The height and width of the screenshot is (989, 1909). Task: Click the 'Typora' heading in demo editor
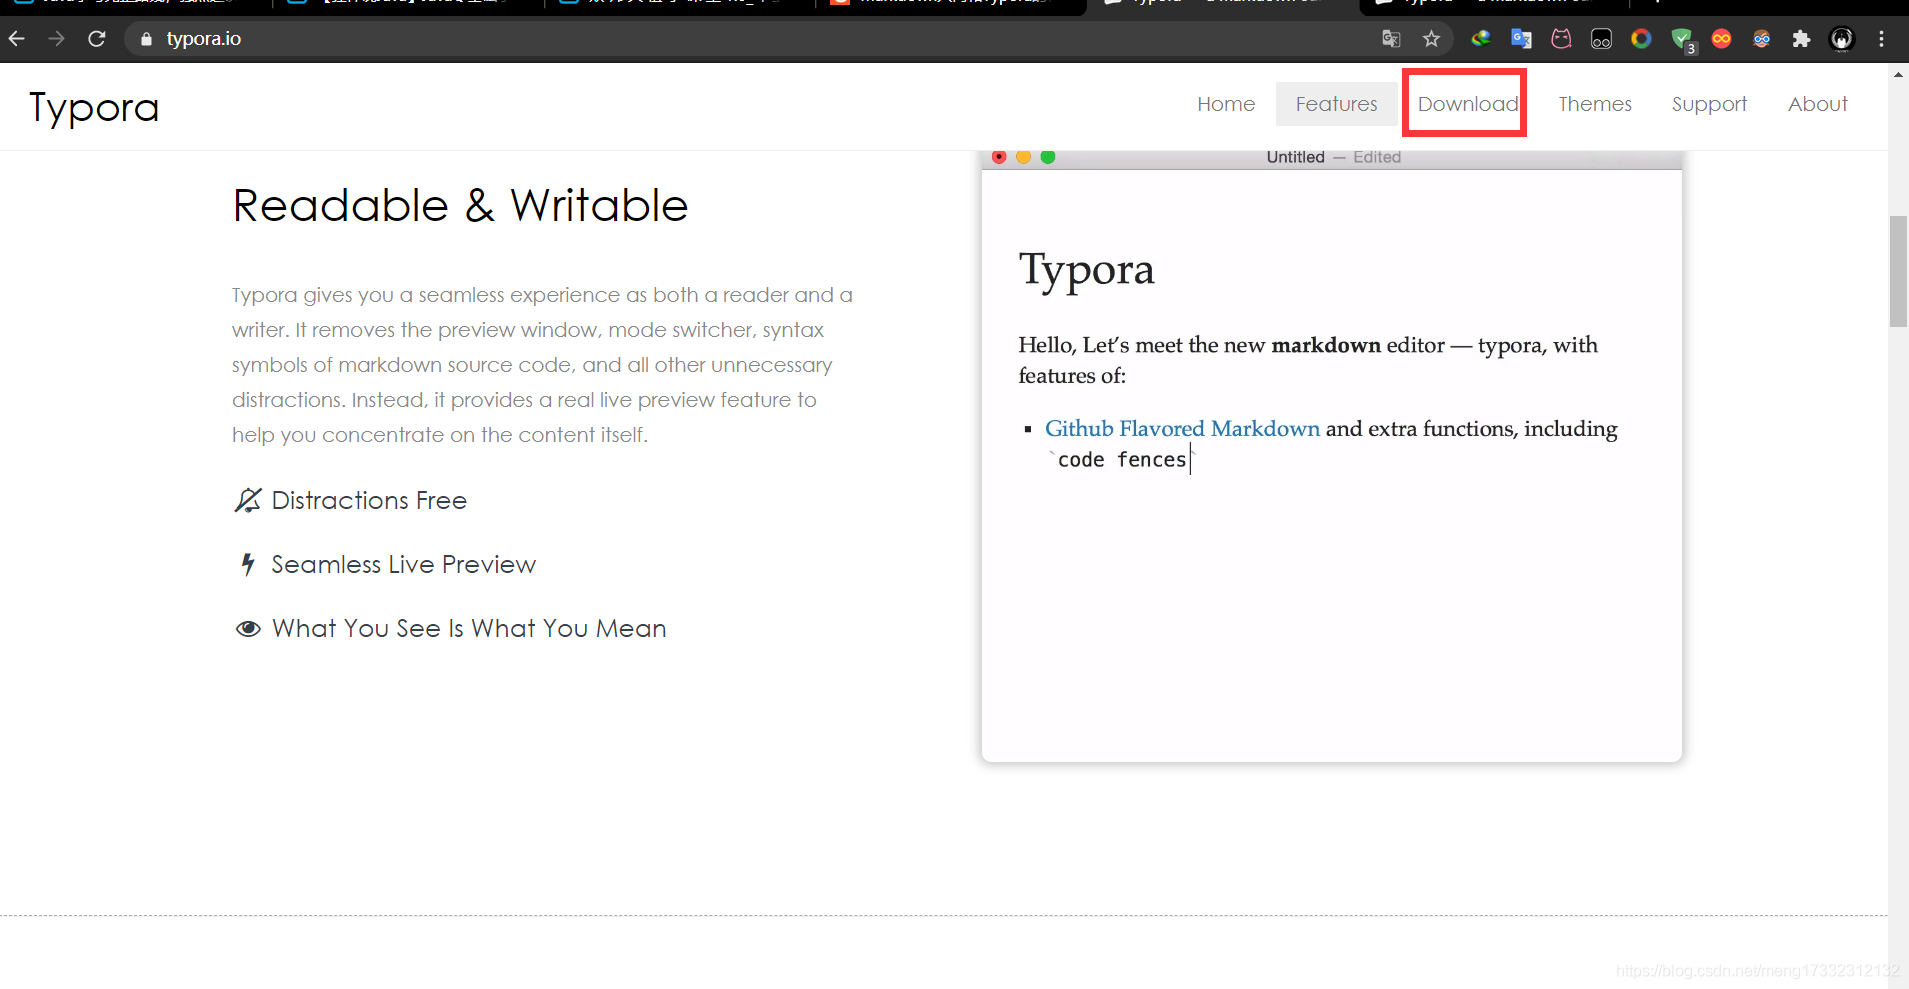click(1086, 270)
